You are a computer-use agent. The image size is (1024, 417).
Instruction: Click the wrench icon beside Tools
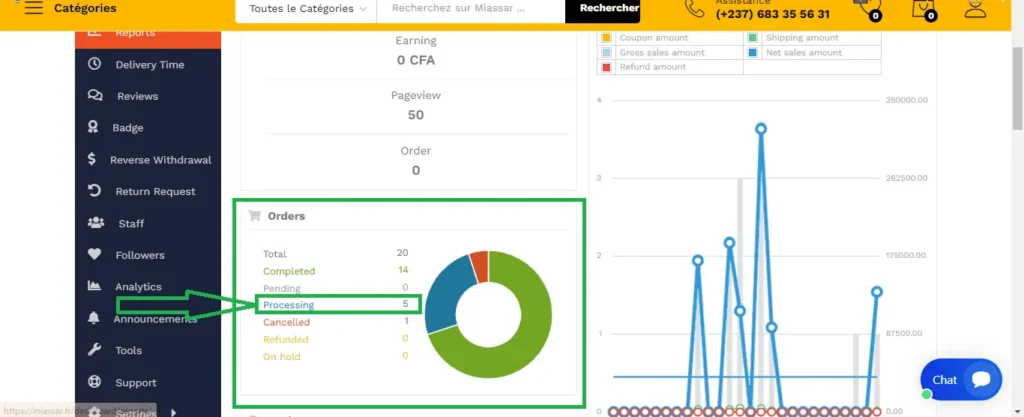pyautogui.click(x=95, y=350)
